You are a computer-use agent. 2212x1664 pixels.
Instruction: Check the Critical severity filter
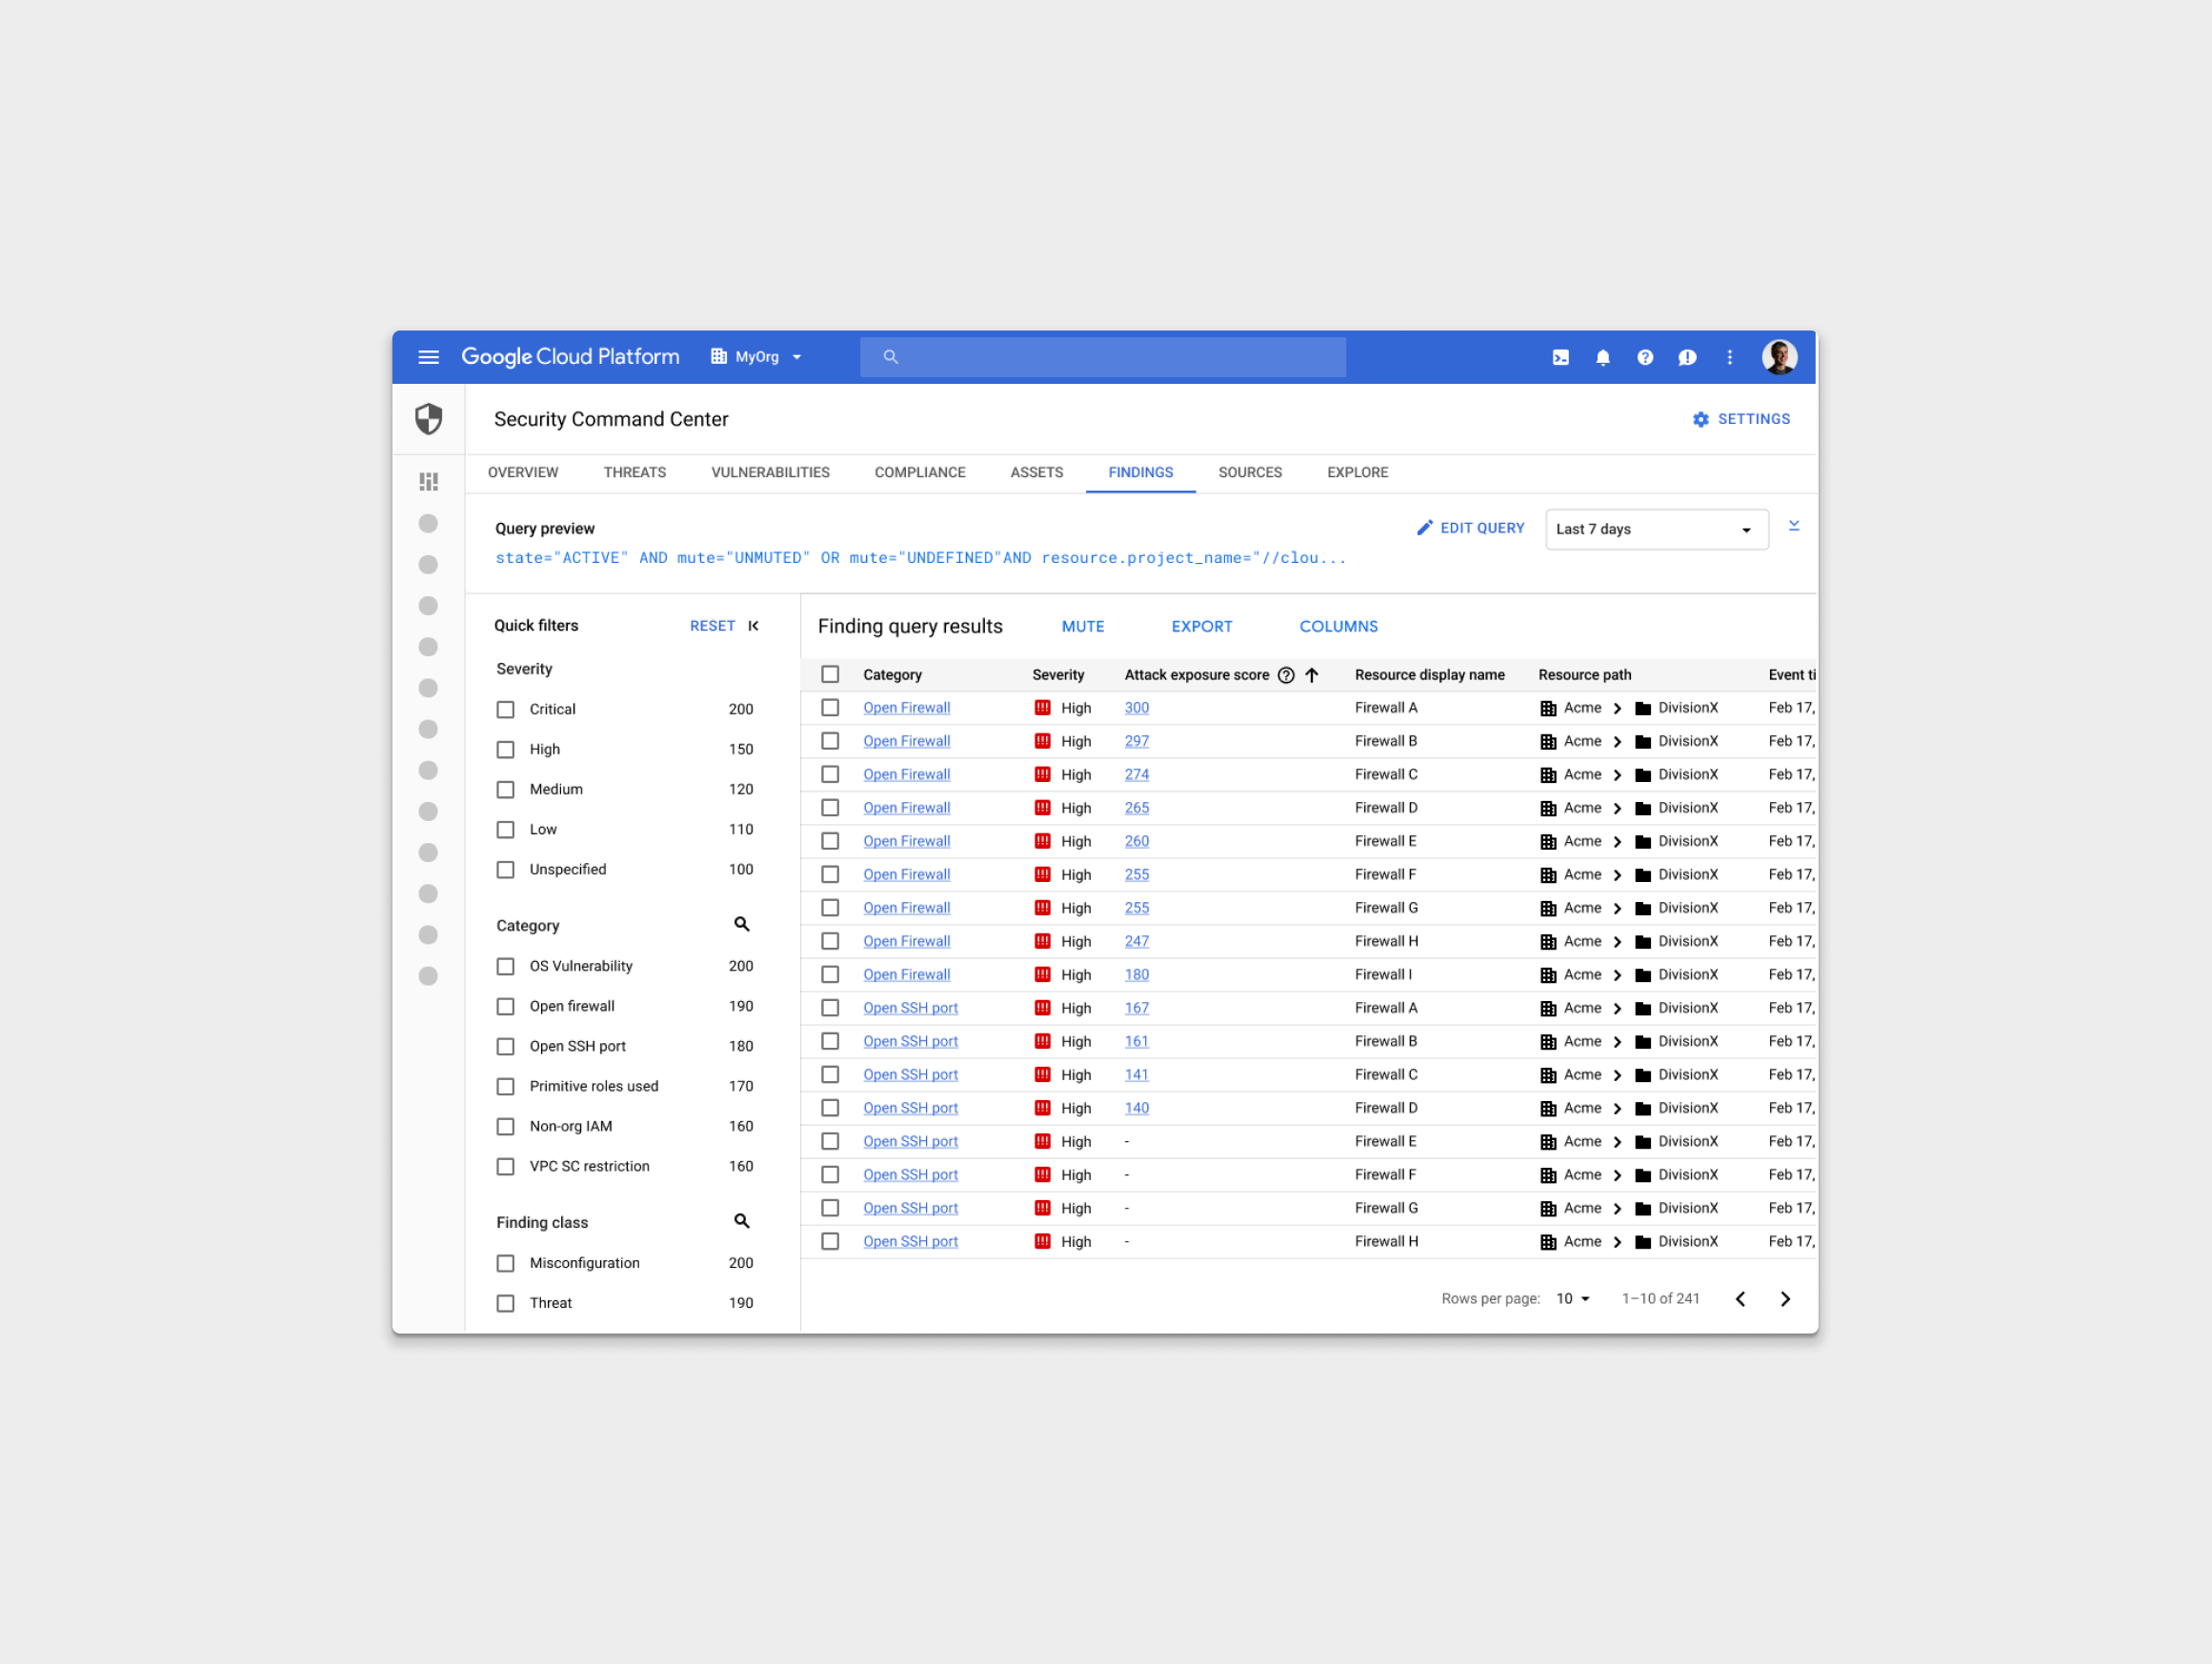506,710
